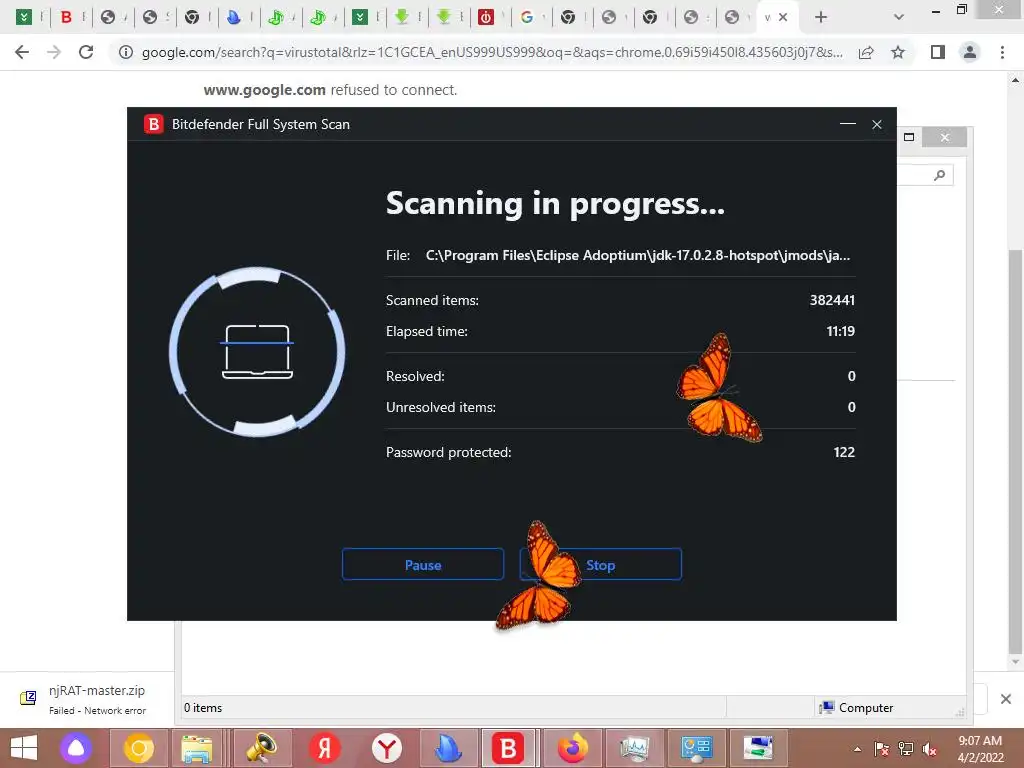
Task: Open the Chrome profile menu
Action: pos(970,52)
